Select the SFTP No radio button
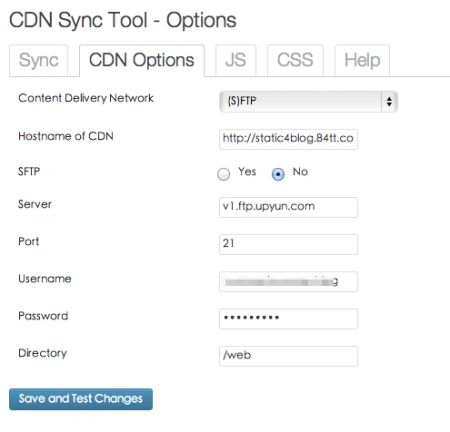 (x=278, y=174)
